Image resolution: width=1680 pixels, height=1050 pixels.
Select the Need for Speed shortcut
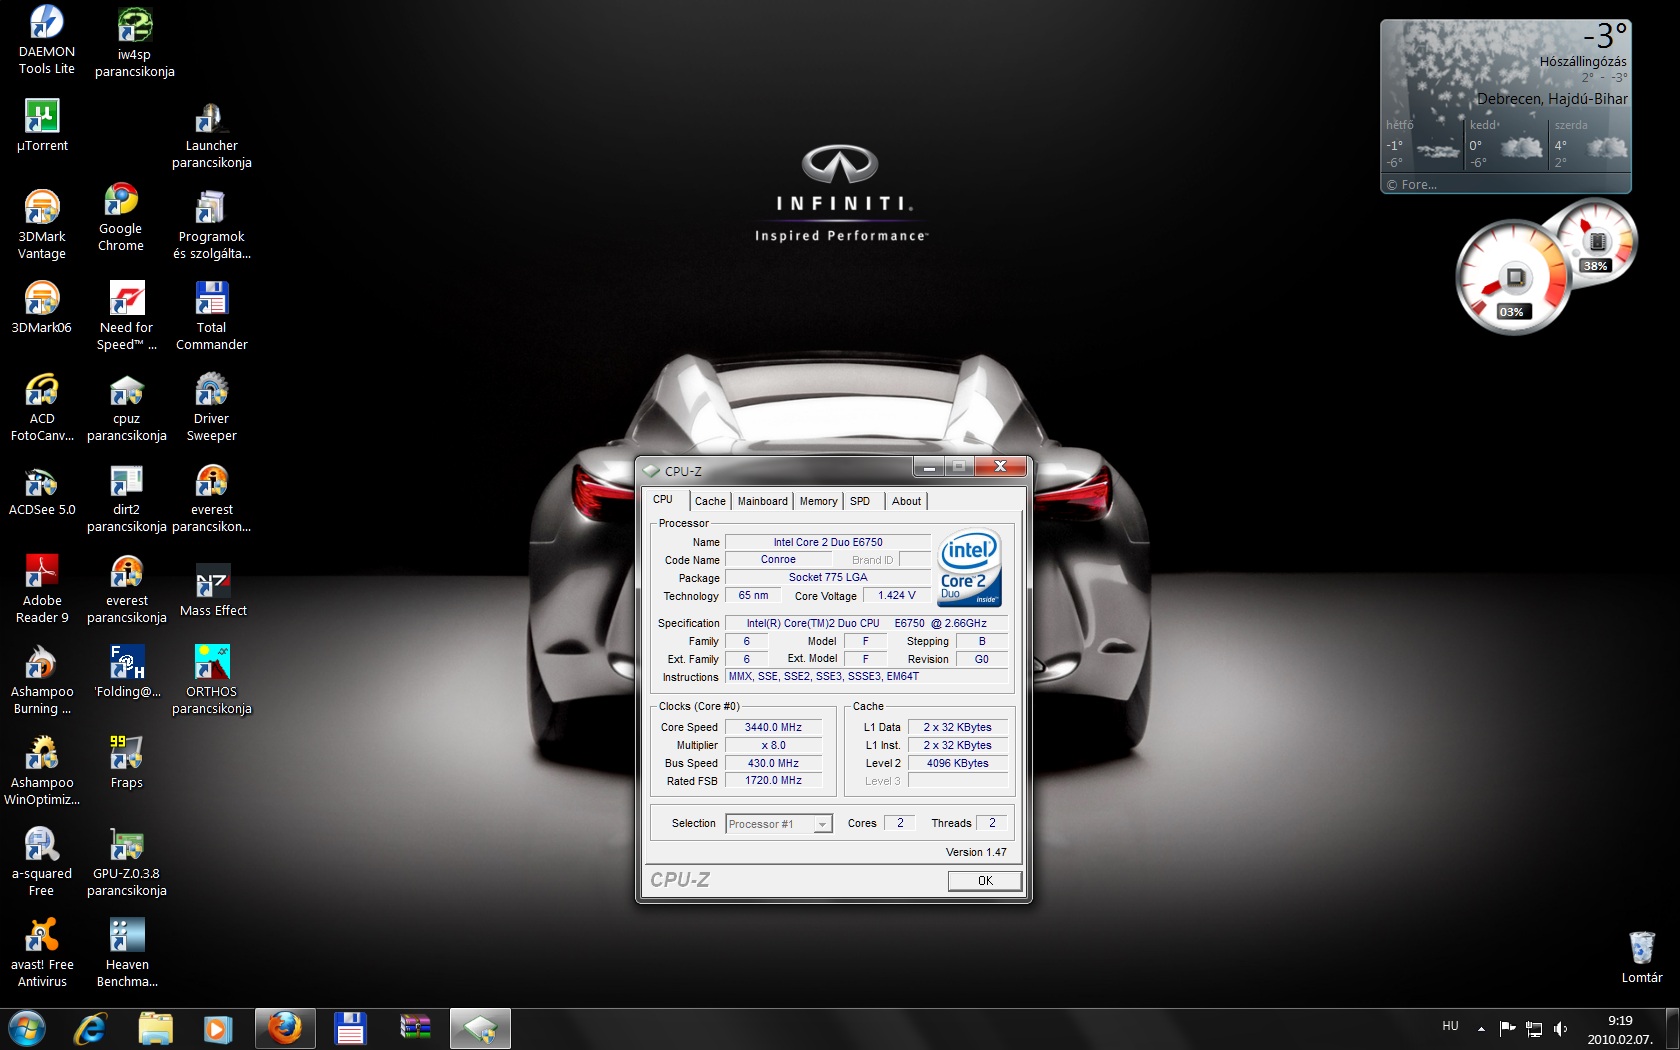coord(126,316)
